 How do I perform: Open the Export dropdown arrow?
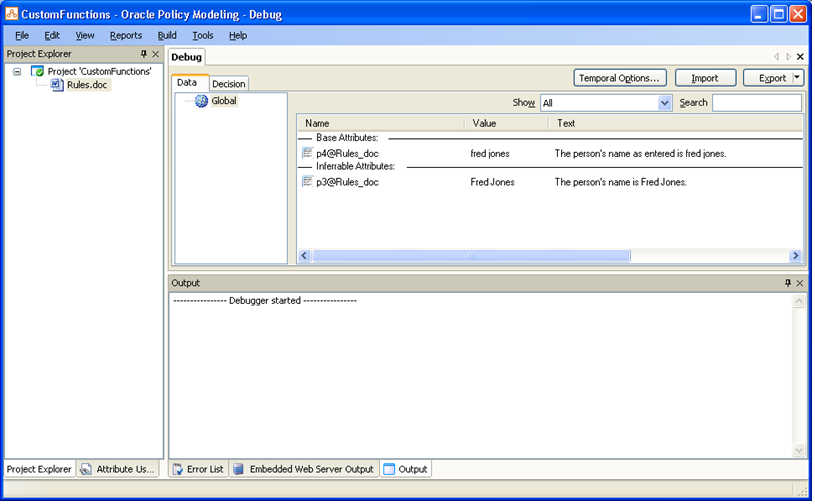click(798, 78)
